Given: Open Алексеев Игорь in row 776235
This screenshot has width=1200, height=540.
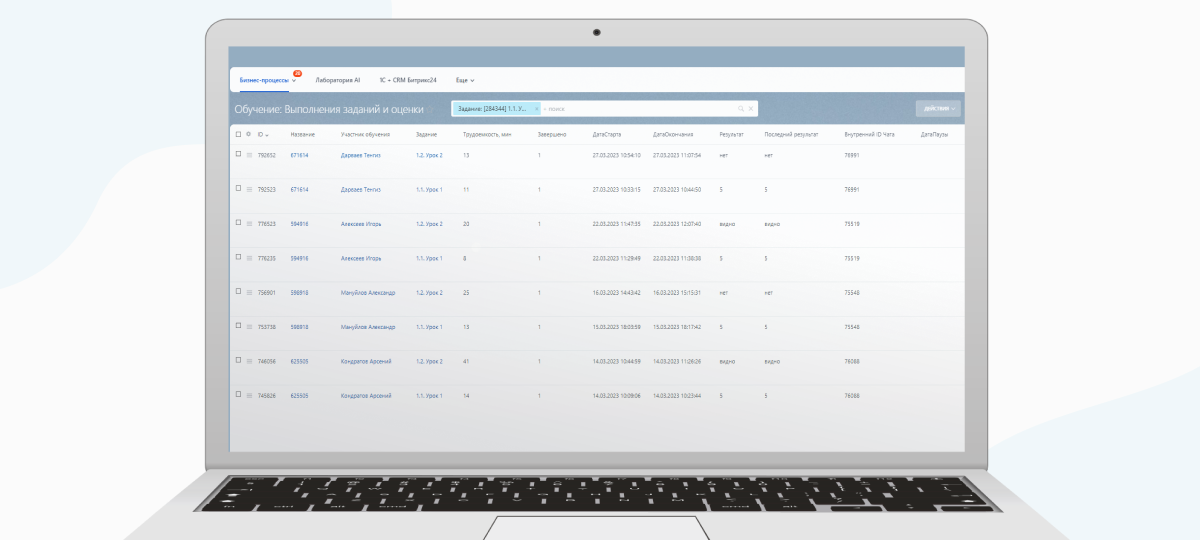Looking at the screenshot, I should pyautogui.click(x=361, y=258).
